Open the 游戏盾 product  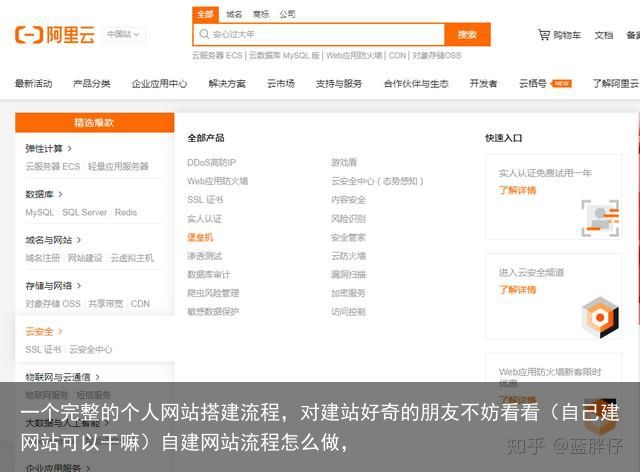point(344,163)
